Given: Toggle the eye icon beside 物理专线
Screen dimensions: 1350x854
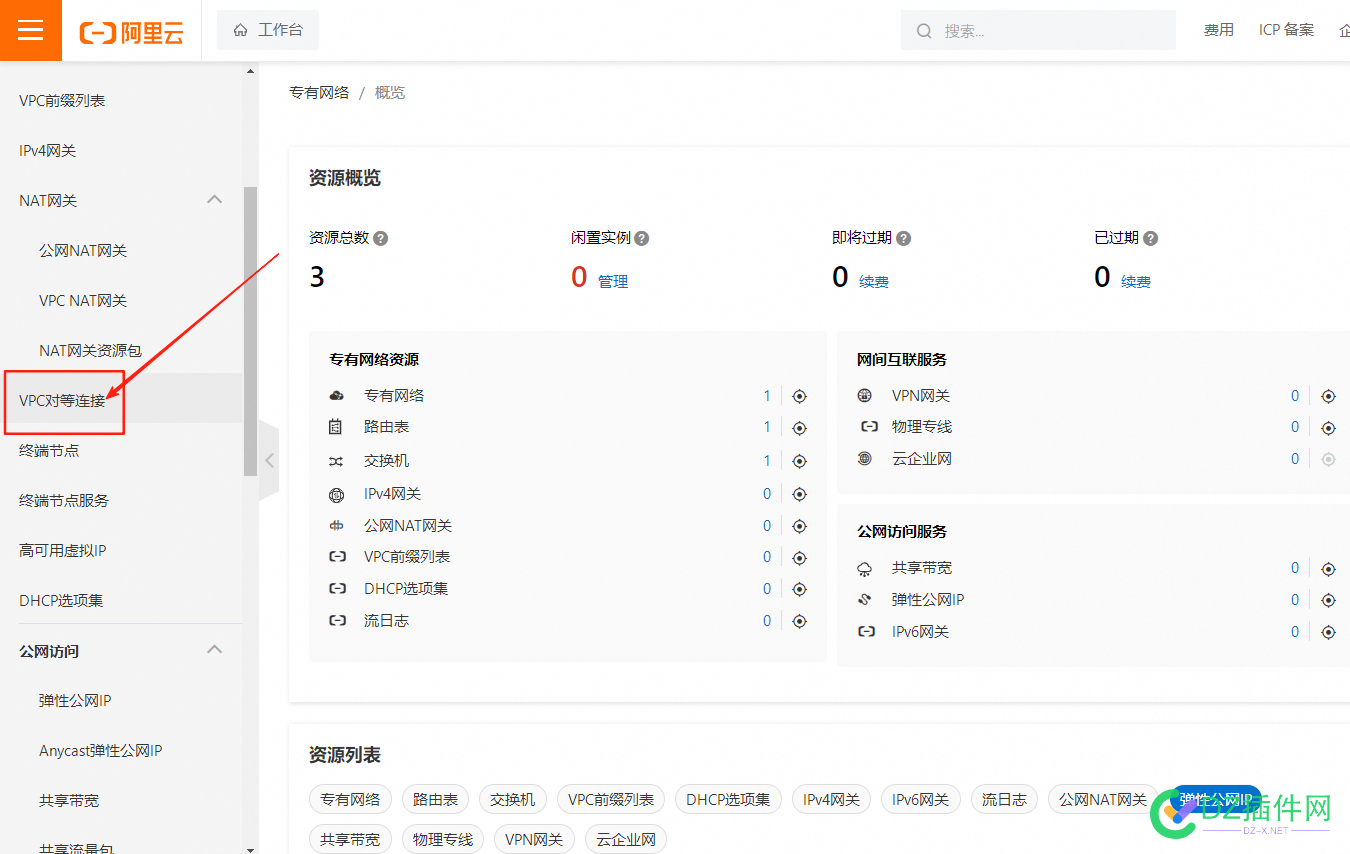Looking at the screenshot, I should point(1328,427).
